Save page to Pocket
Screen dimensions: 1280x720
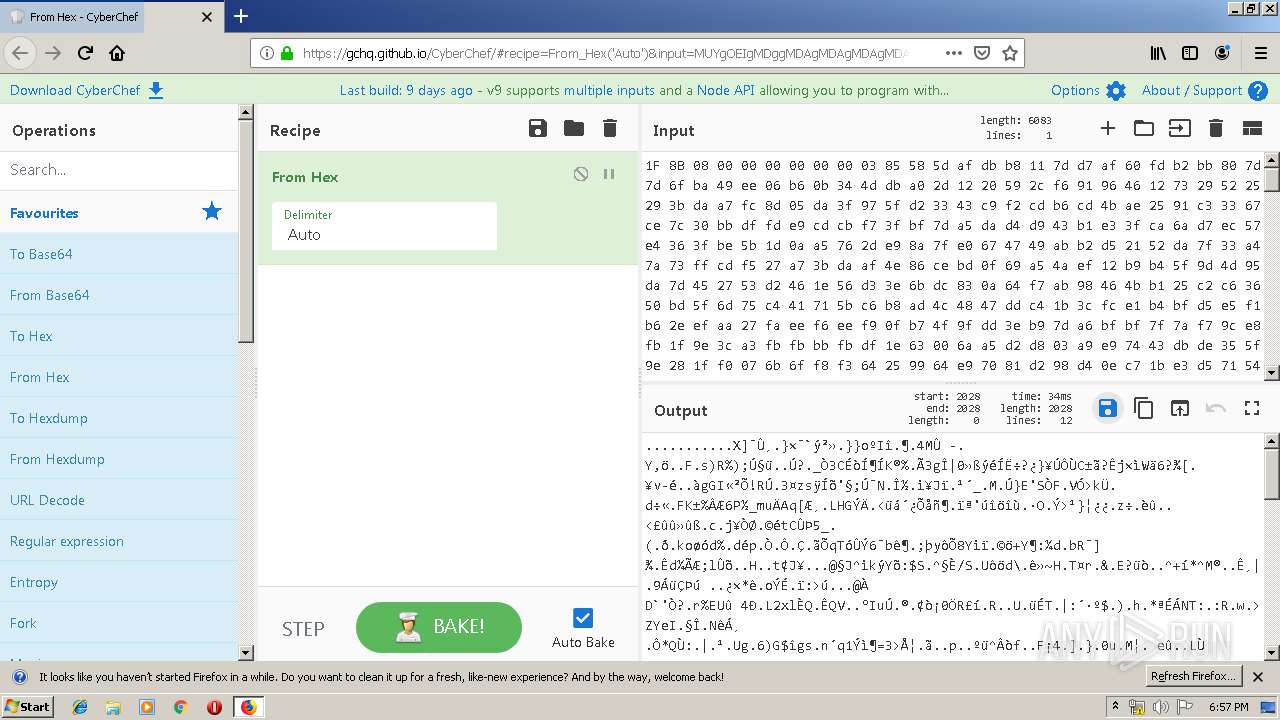(982, 53)
